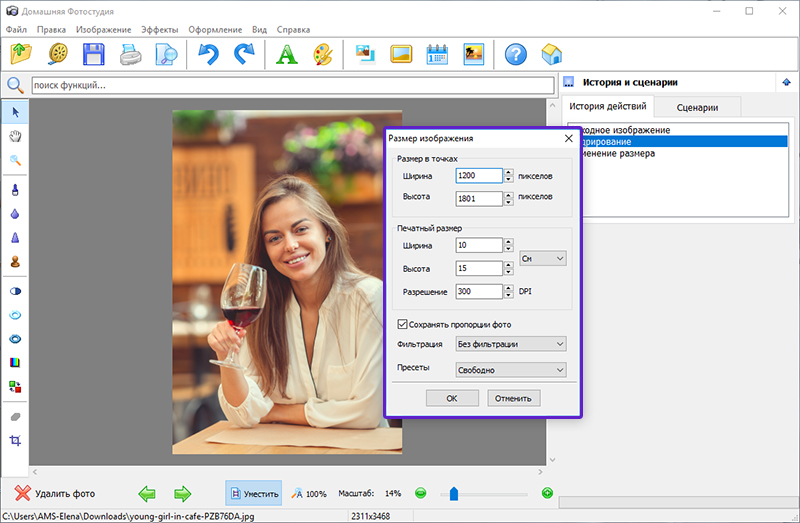The image size is (800, 523).
Task: Select the eraser tool
Action: tap(15, 417)
